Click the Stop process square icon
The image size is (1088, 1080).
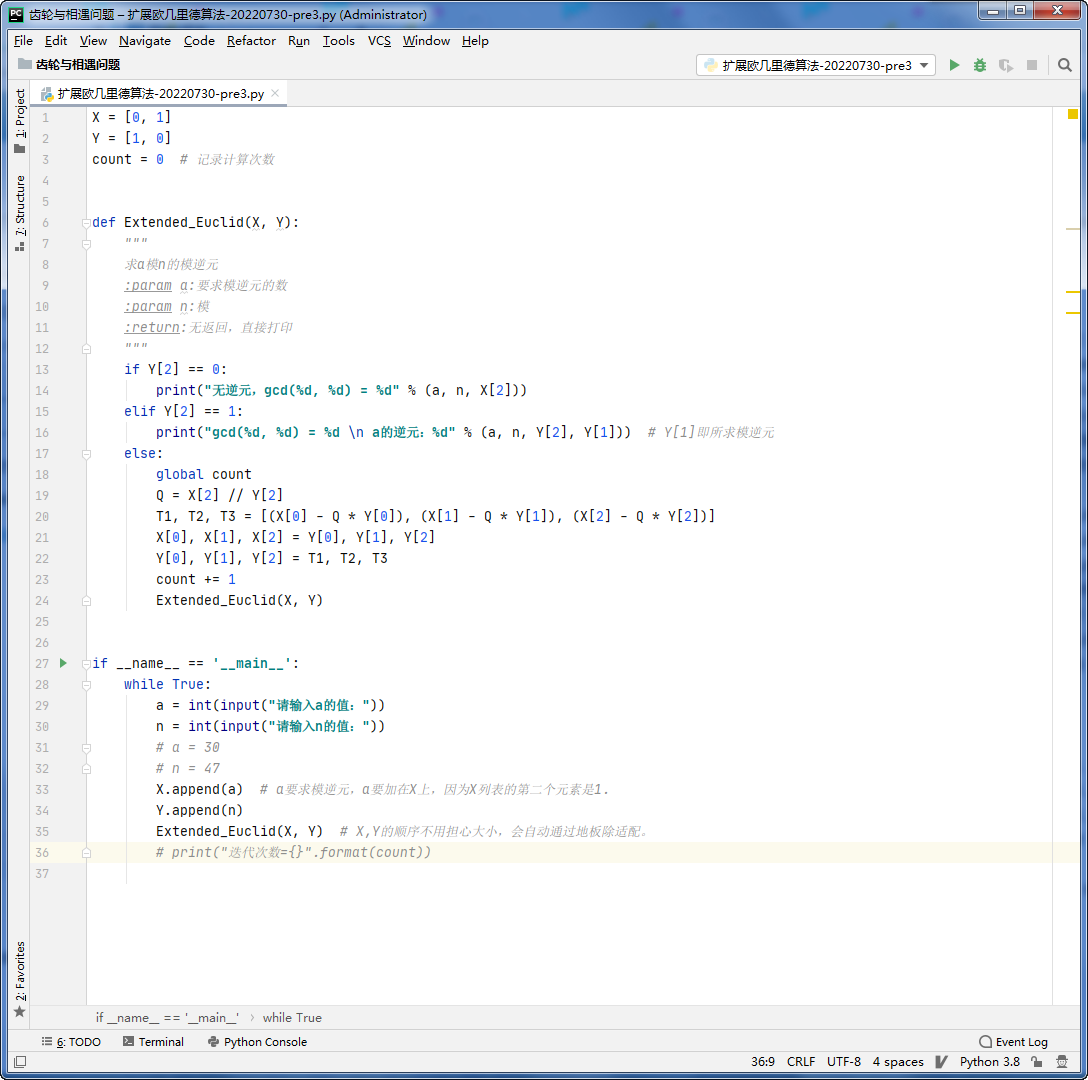pos(1032,65)
